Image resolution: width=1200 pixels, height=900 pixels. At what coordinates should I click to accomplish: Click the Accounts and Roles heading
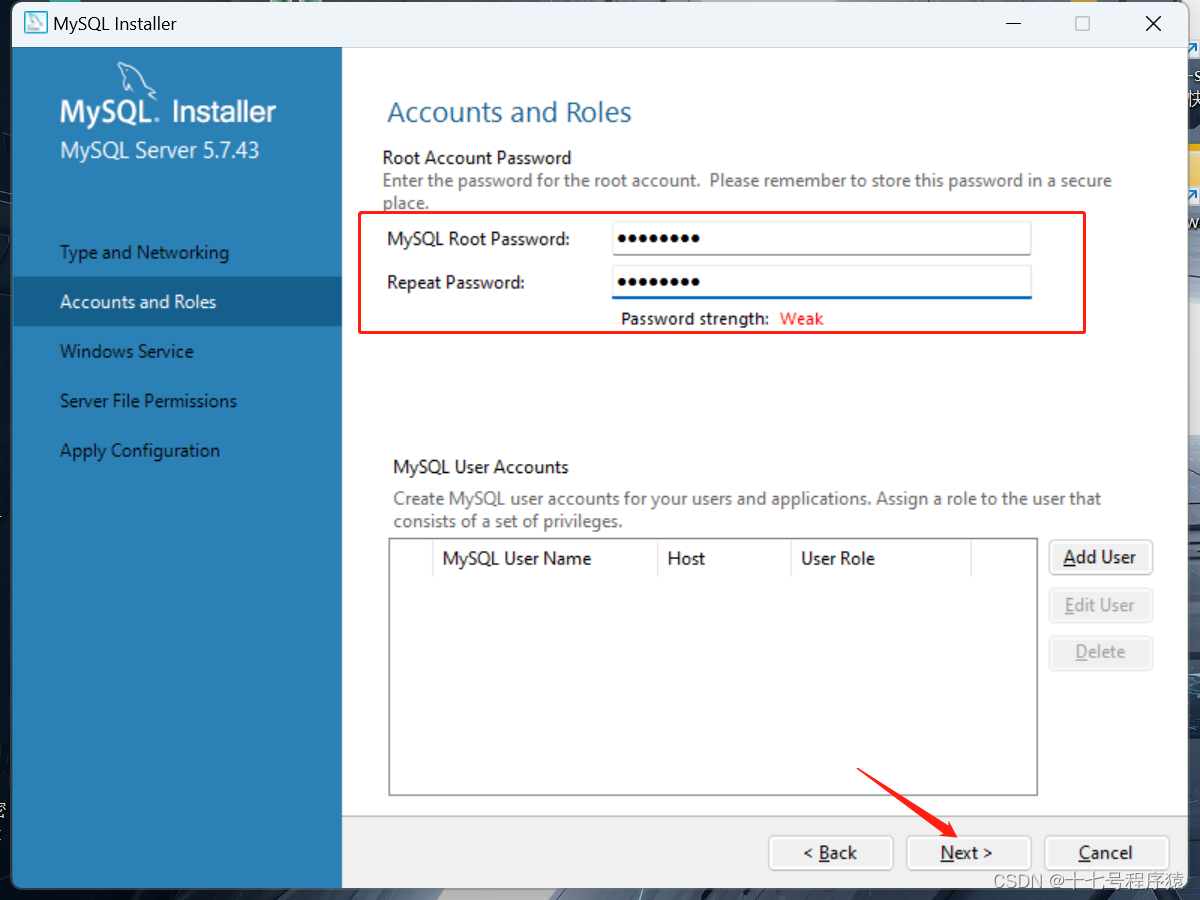pyautogui.click(x=509, y=112)
